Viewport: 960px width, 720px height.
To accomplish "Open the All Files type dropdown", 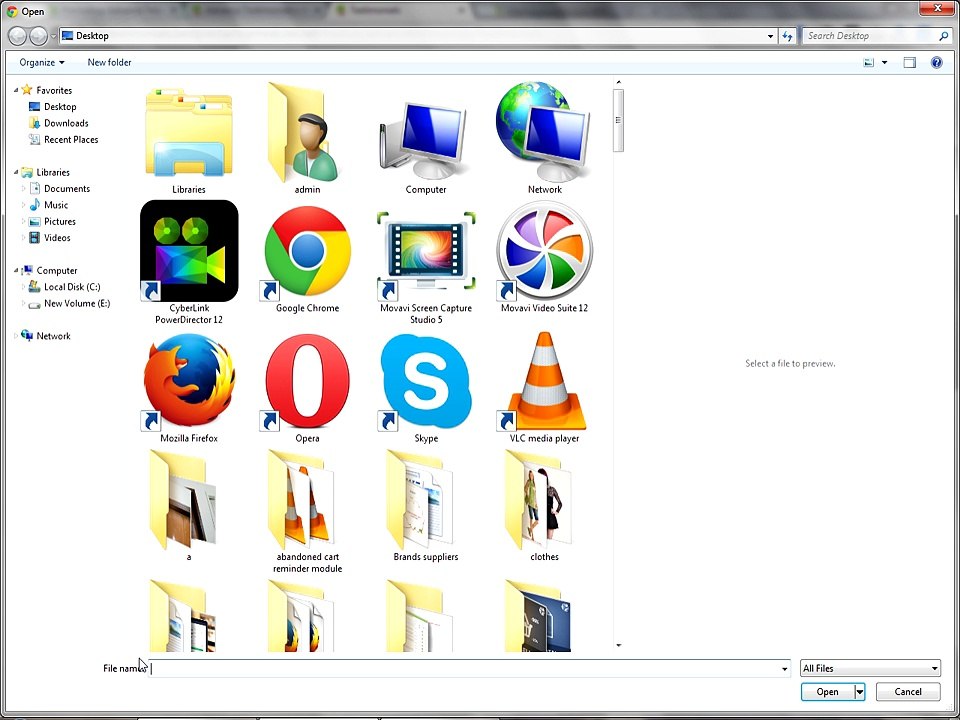I will [870, 669].
